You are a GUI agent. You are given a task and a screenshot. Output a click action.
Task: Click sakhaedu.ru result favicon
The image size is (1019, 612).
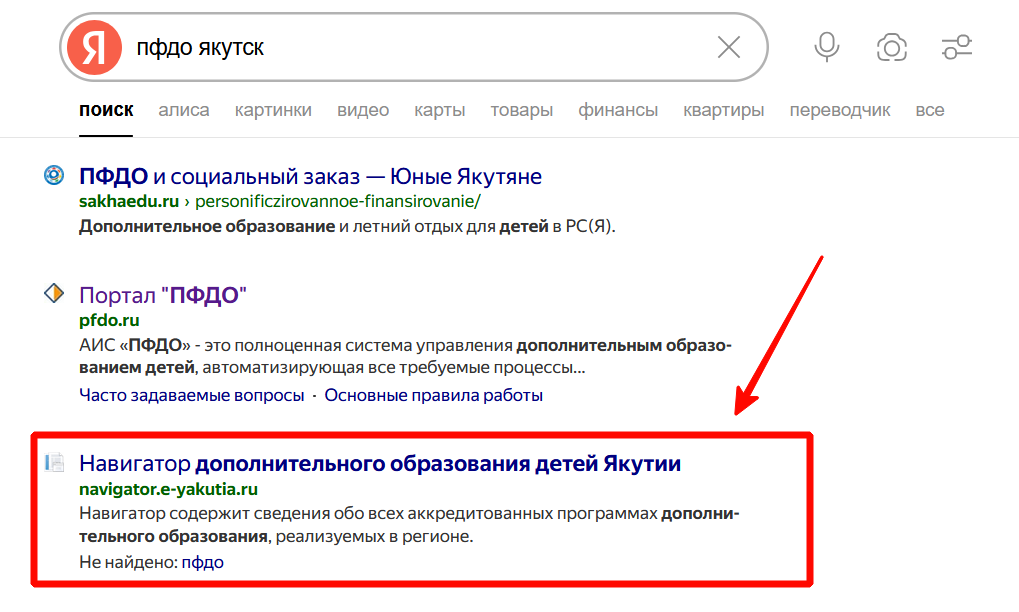[x=54, y=176]
